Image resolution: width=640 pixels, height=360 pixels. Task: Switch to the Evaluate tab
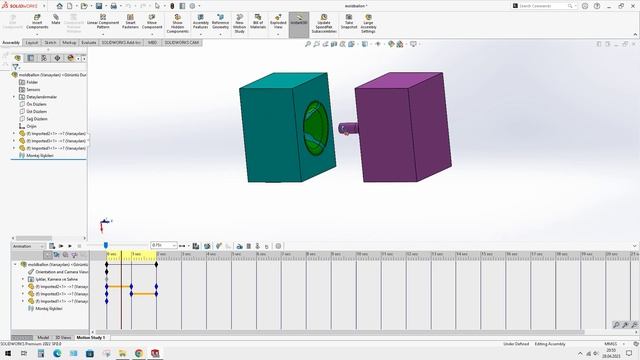coord(89,42)
